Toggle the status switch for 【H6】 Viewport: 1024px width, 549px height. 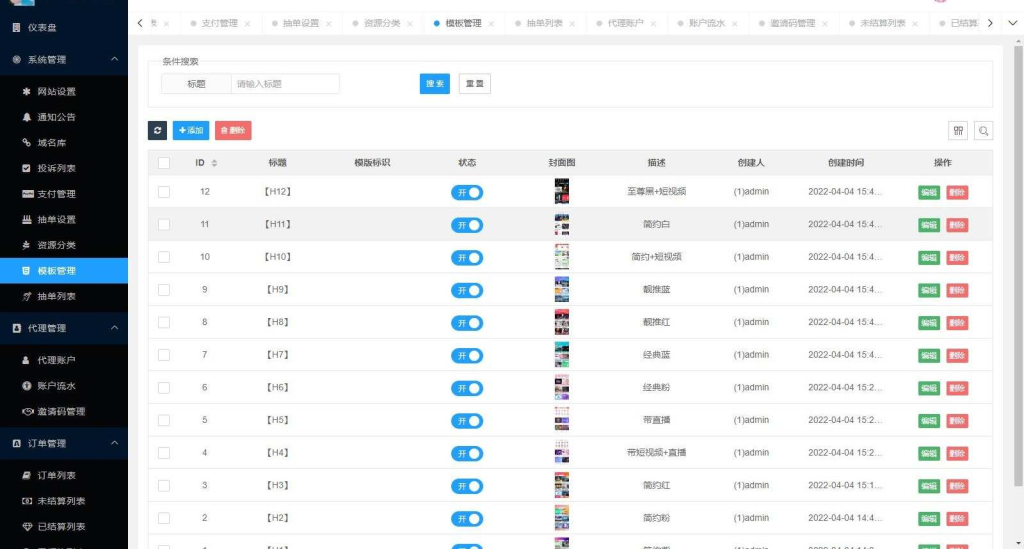click(467, 388)
